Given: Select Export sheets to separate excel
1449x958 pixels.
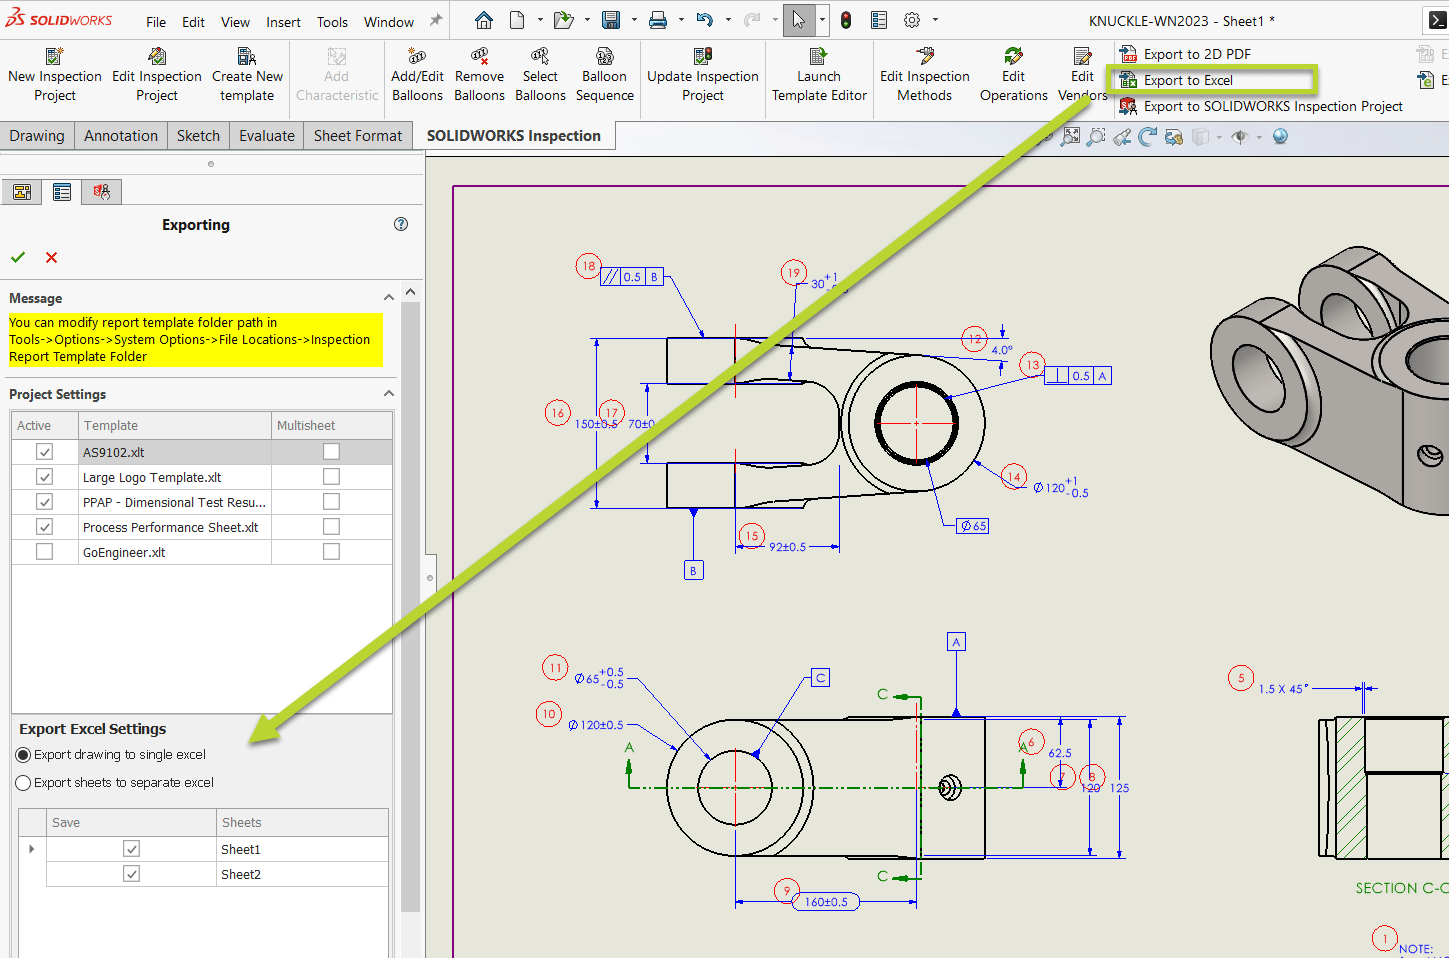Looking at the screenshot, I should [22, 782].
